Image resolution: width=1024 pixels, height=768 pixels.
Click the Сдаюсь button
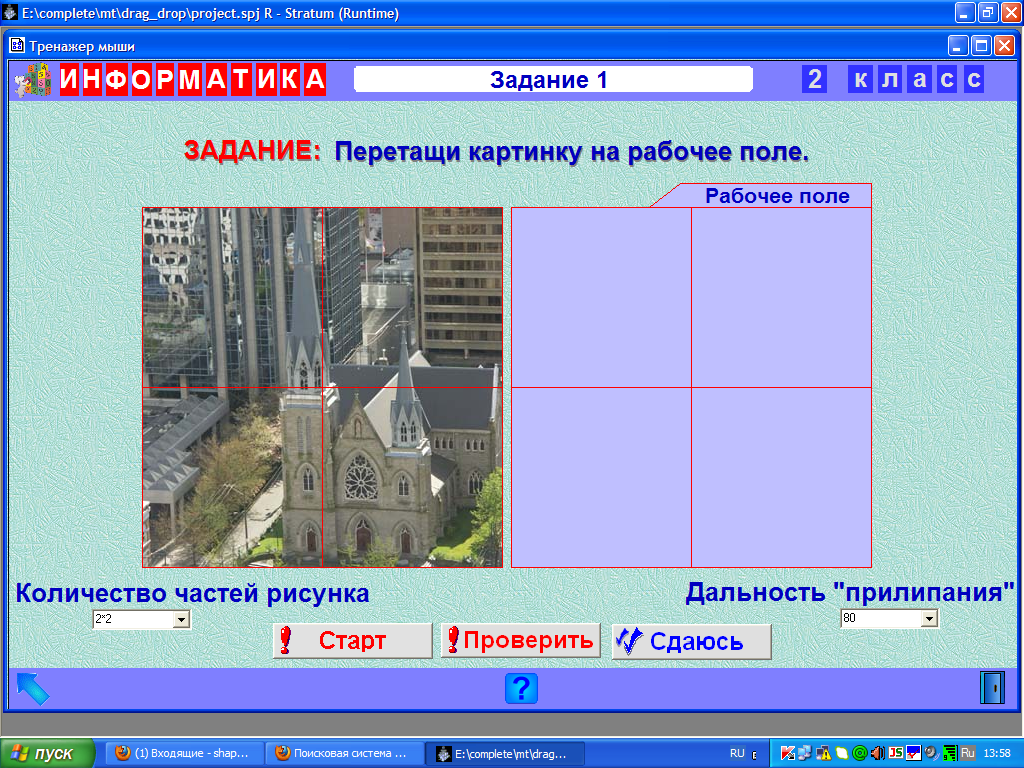pos(692,641)
